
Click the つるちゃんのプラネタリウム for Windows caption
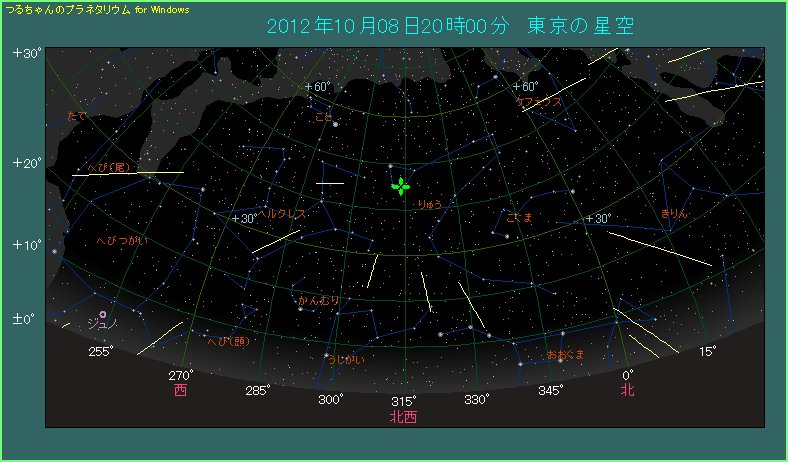(x=97, y=10)
